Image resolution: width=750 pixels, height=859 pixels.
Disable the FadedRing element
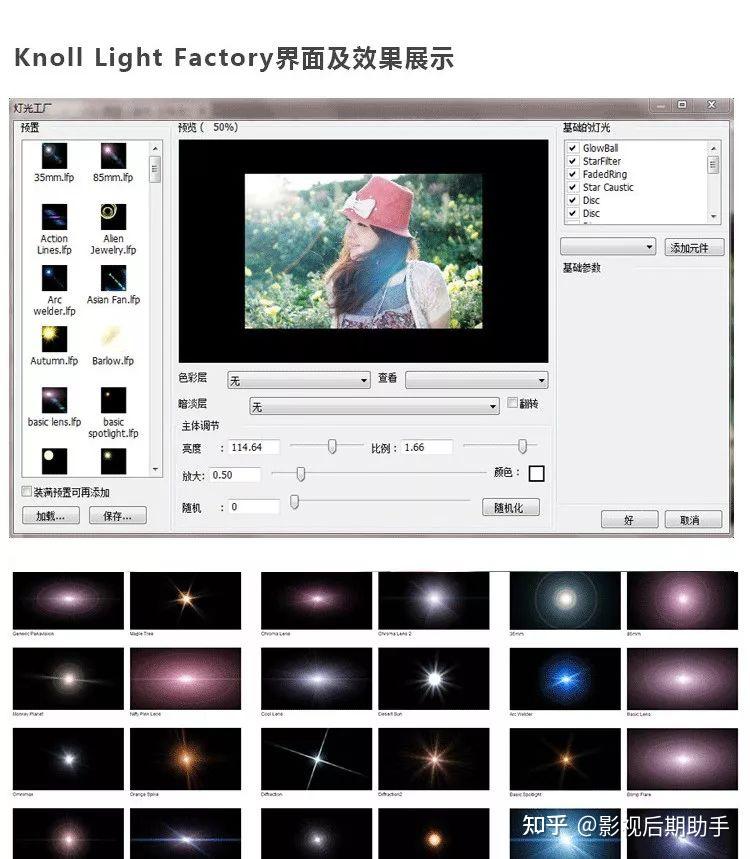(x=572, y=174)
